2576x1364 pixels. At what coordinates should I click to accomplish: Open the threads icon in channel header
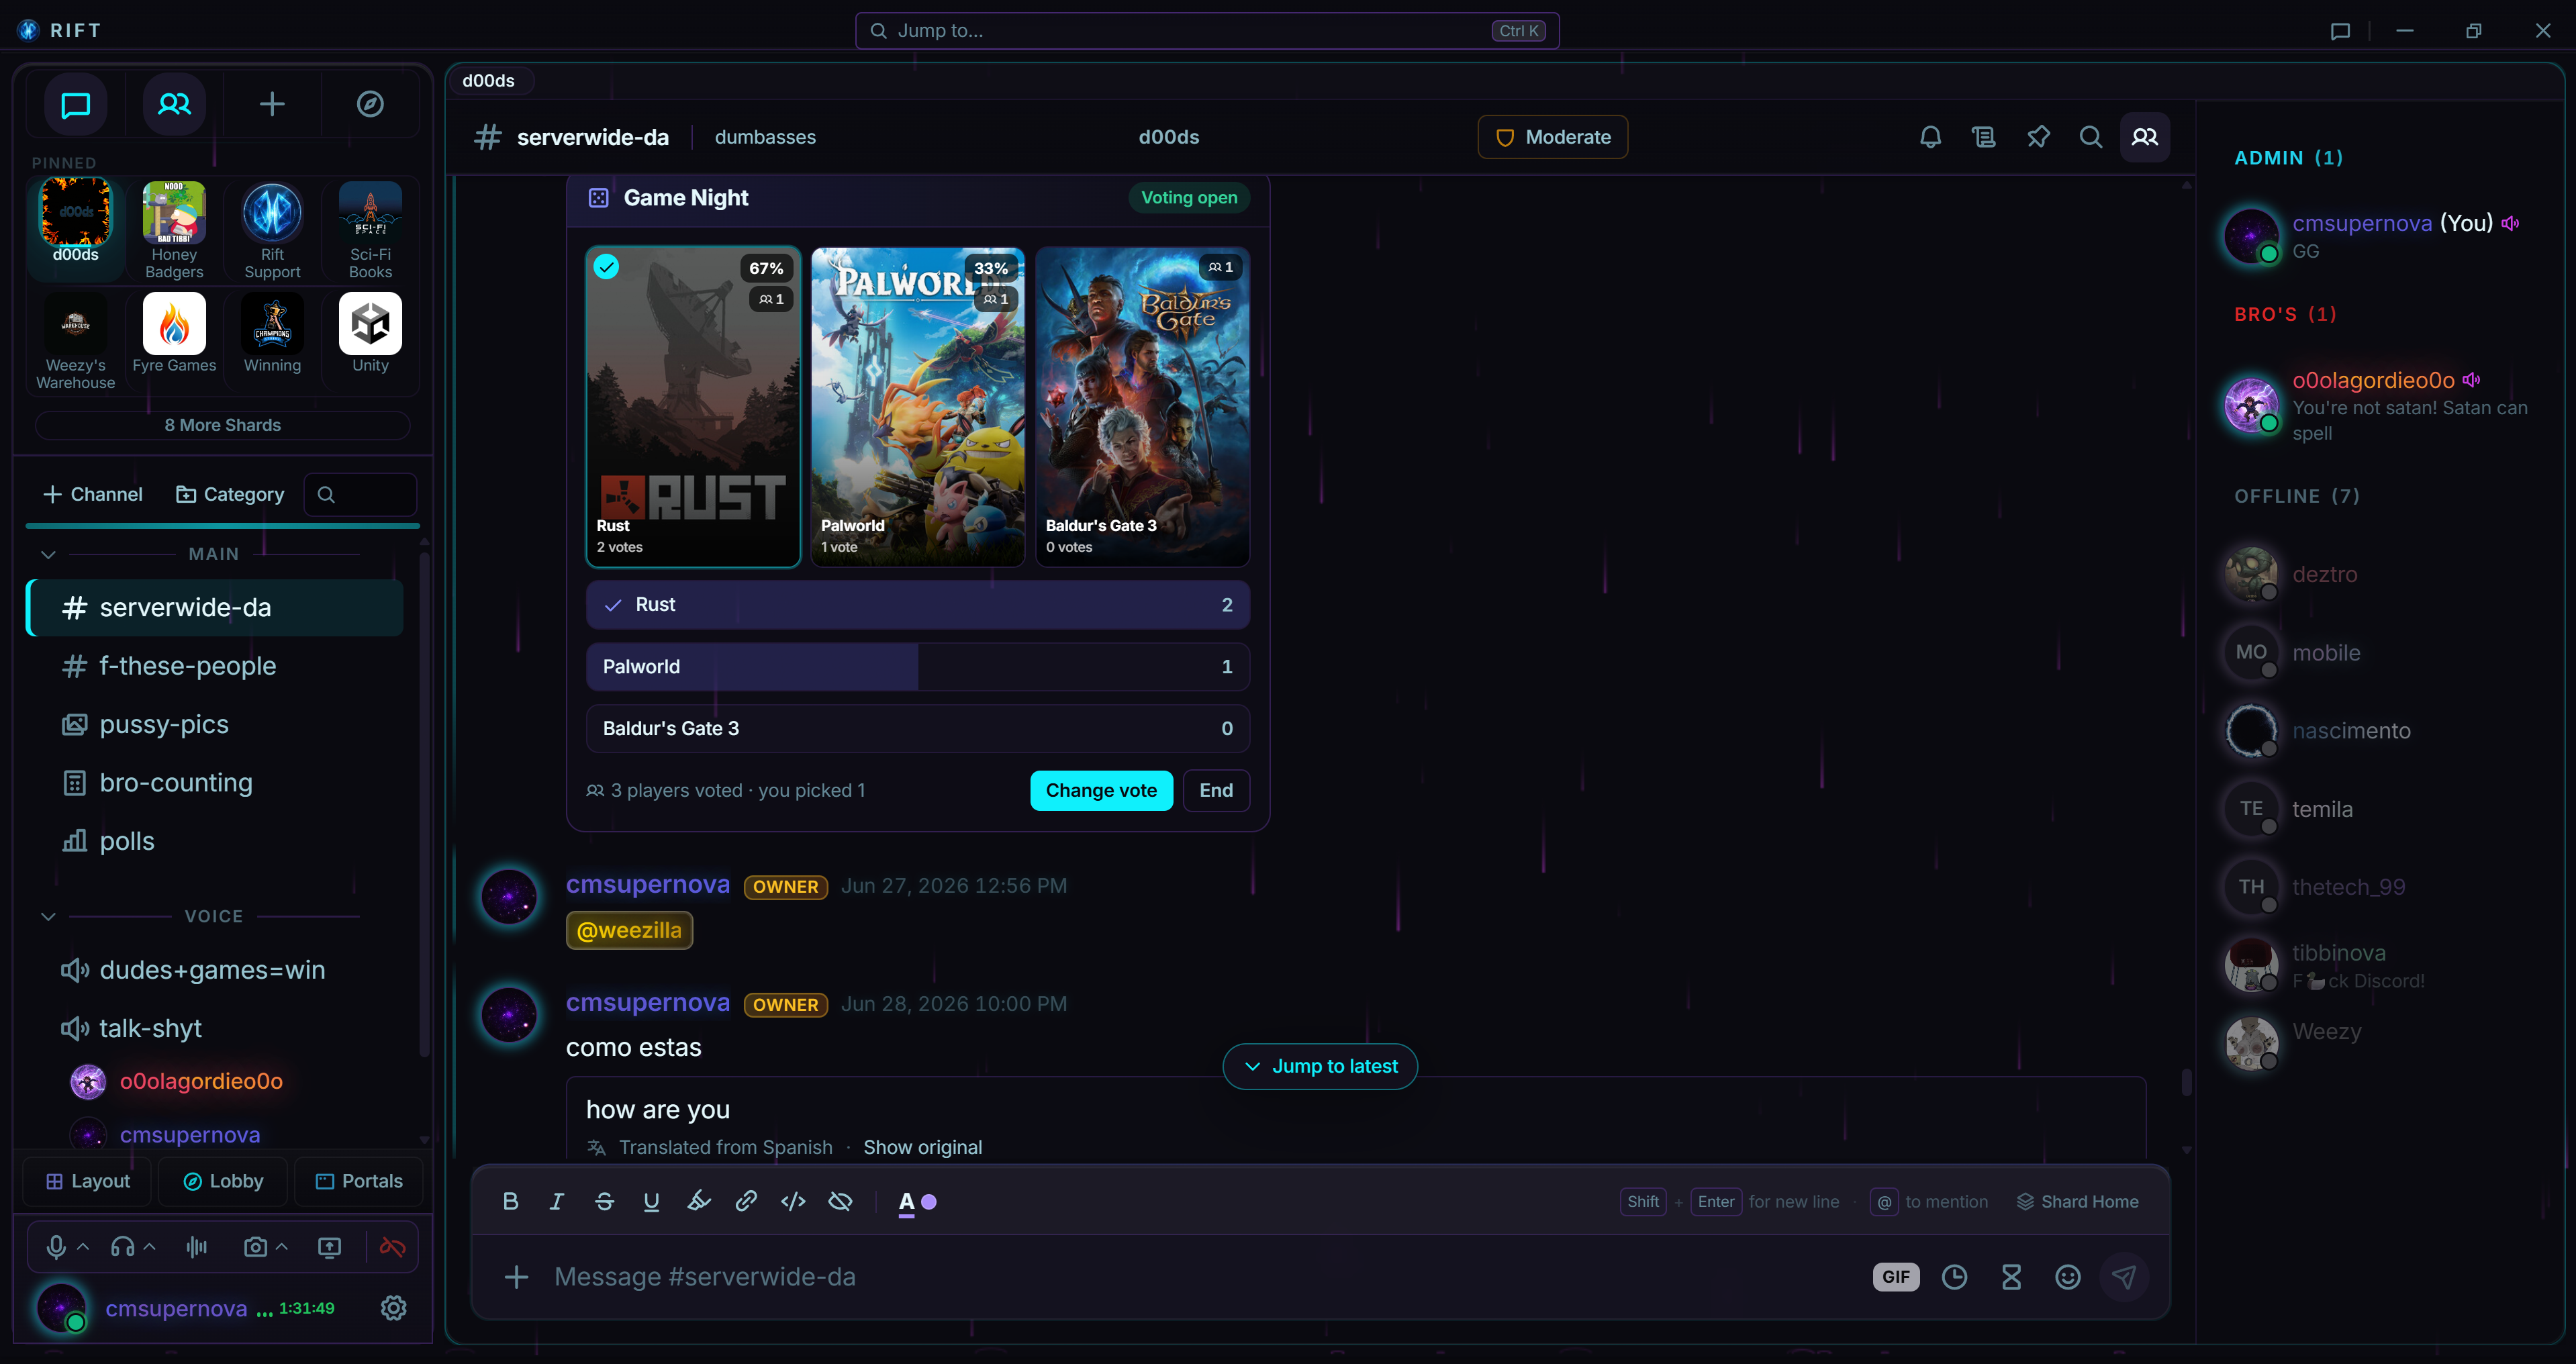point(1984,137)
